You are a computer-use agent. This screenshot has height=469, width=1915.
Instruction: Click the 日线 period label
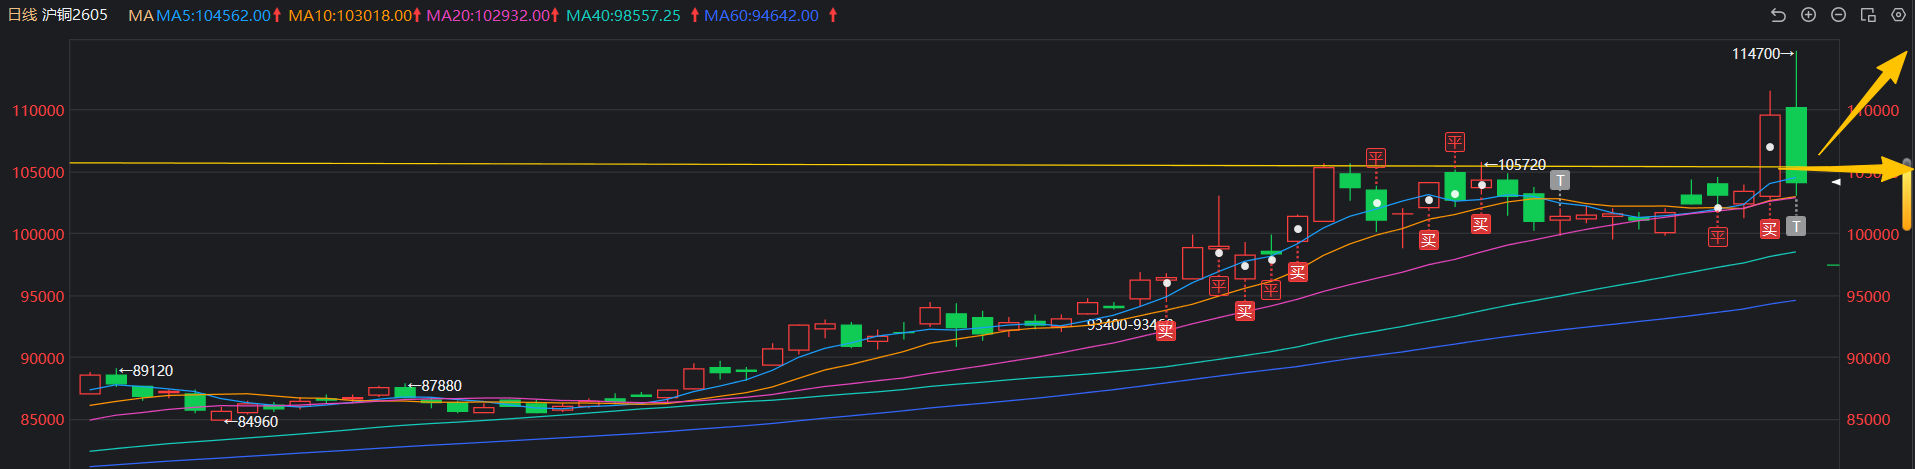[x=22, y=16]
